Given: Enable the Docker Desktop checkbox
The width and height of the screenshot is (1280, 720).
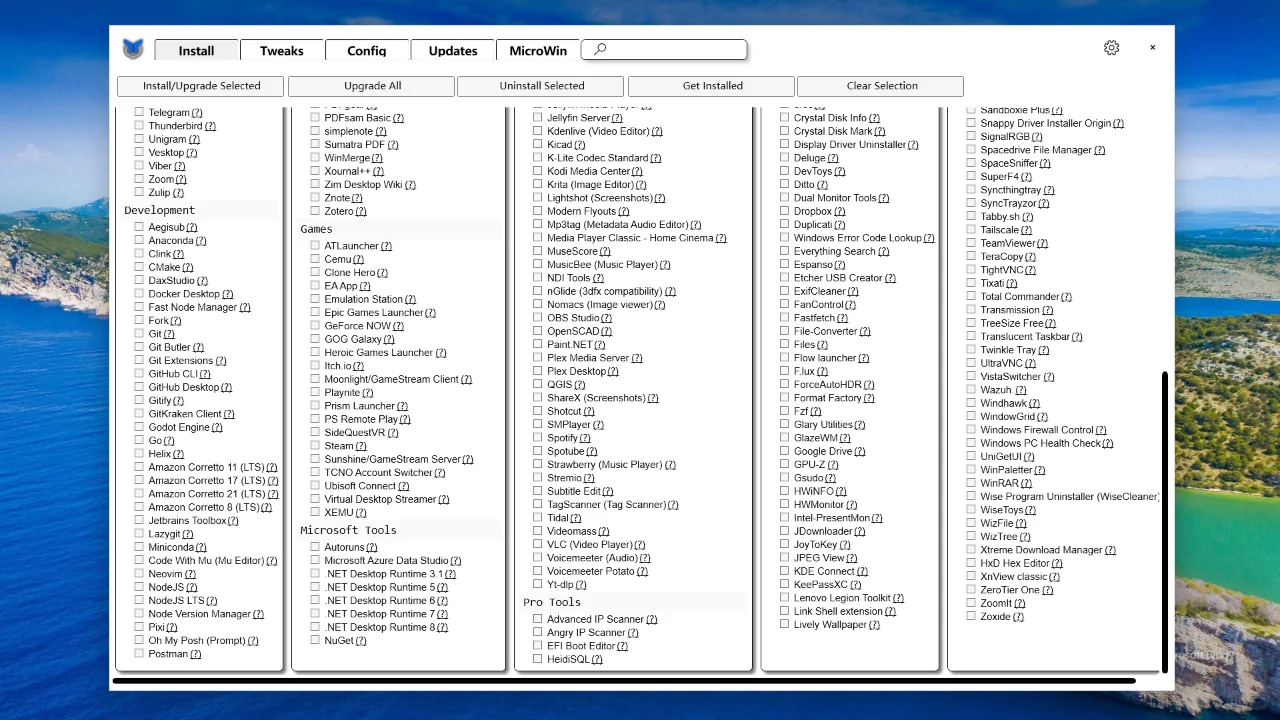Looking at the screenshot, I should (x=139, y=294).
